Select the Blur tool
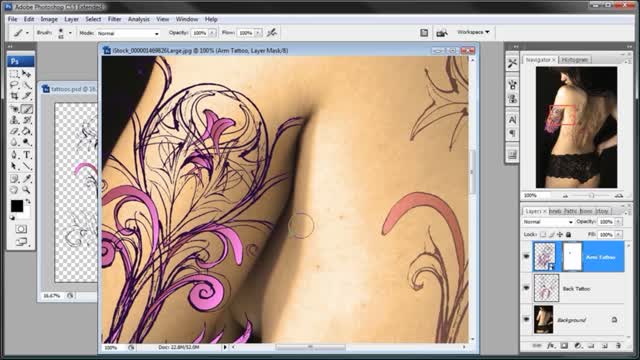The height and width of the screenshot is (360, 640). coord(14,142)
